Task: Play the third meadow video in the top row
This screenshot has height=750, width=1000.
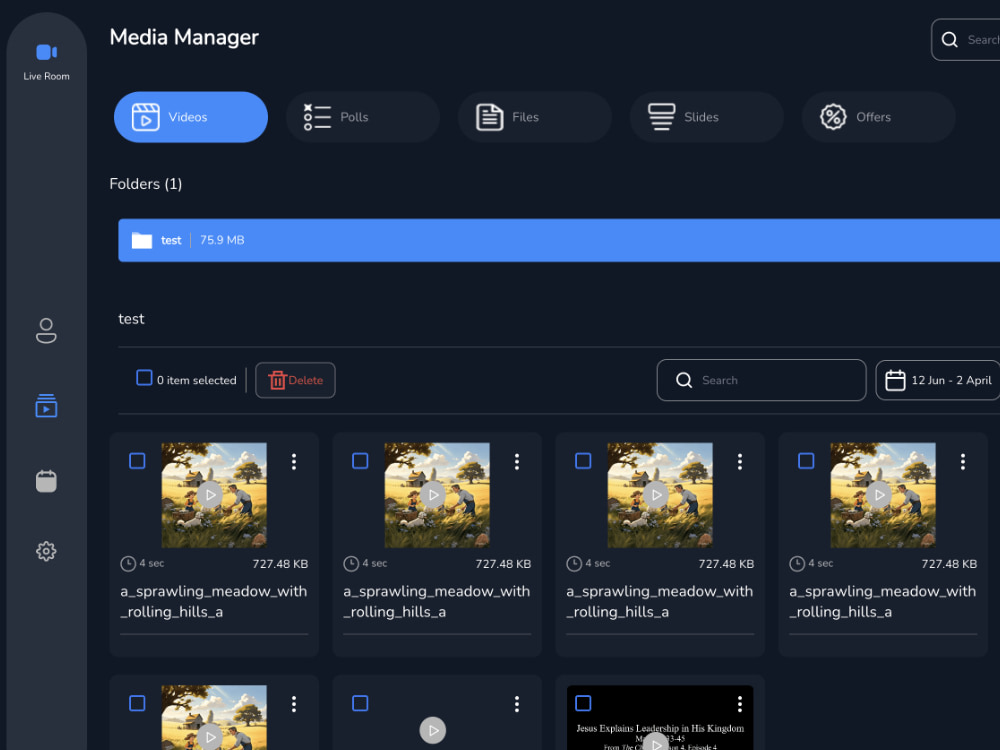Action: 656,495
